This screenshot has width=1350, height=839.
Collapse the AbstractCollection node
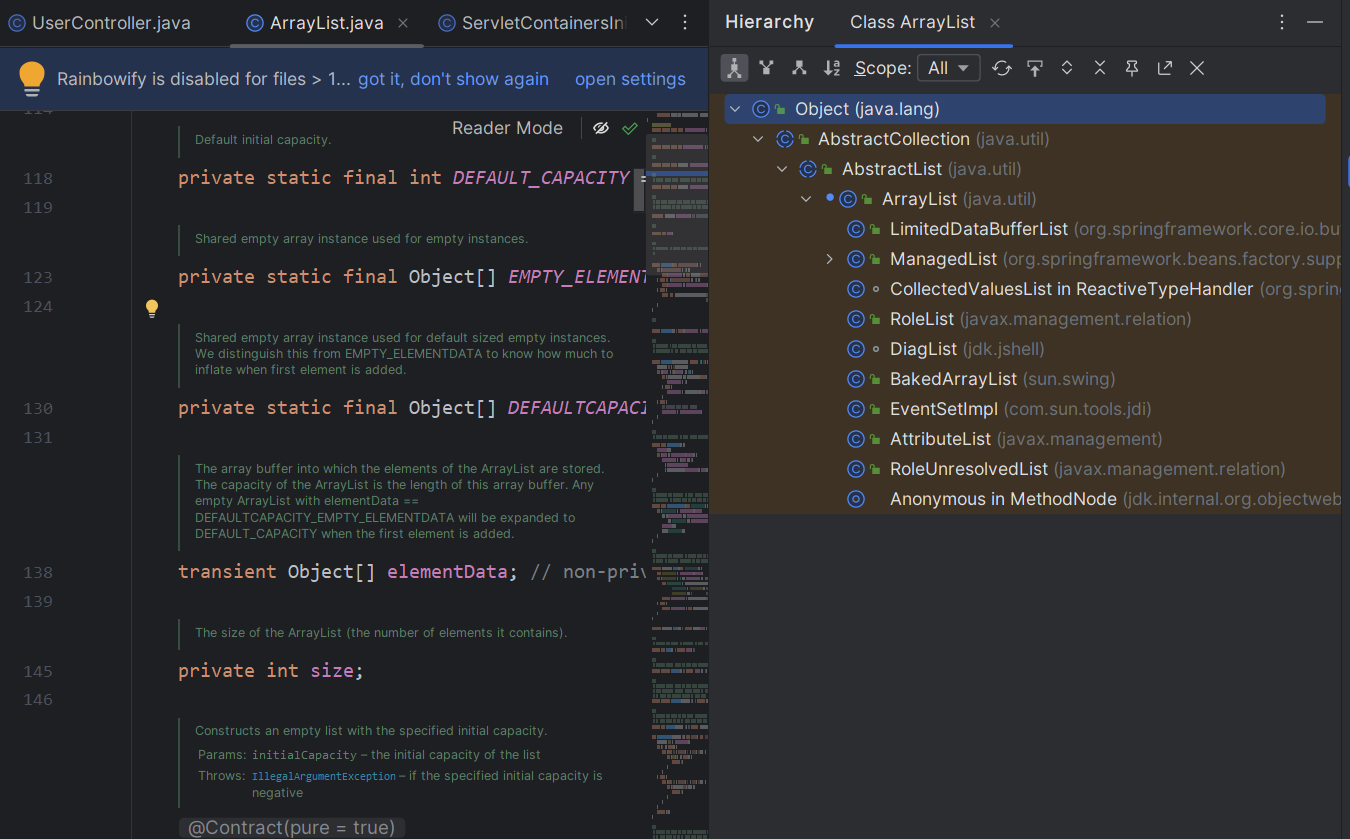tap(758, 139)
